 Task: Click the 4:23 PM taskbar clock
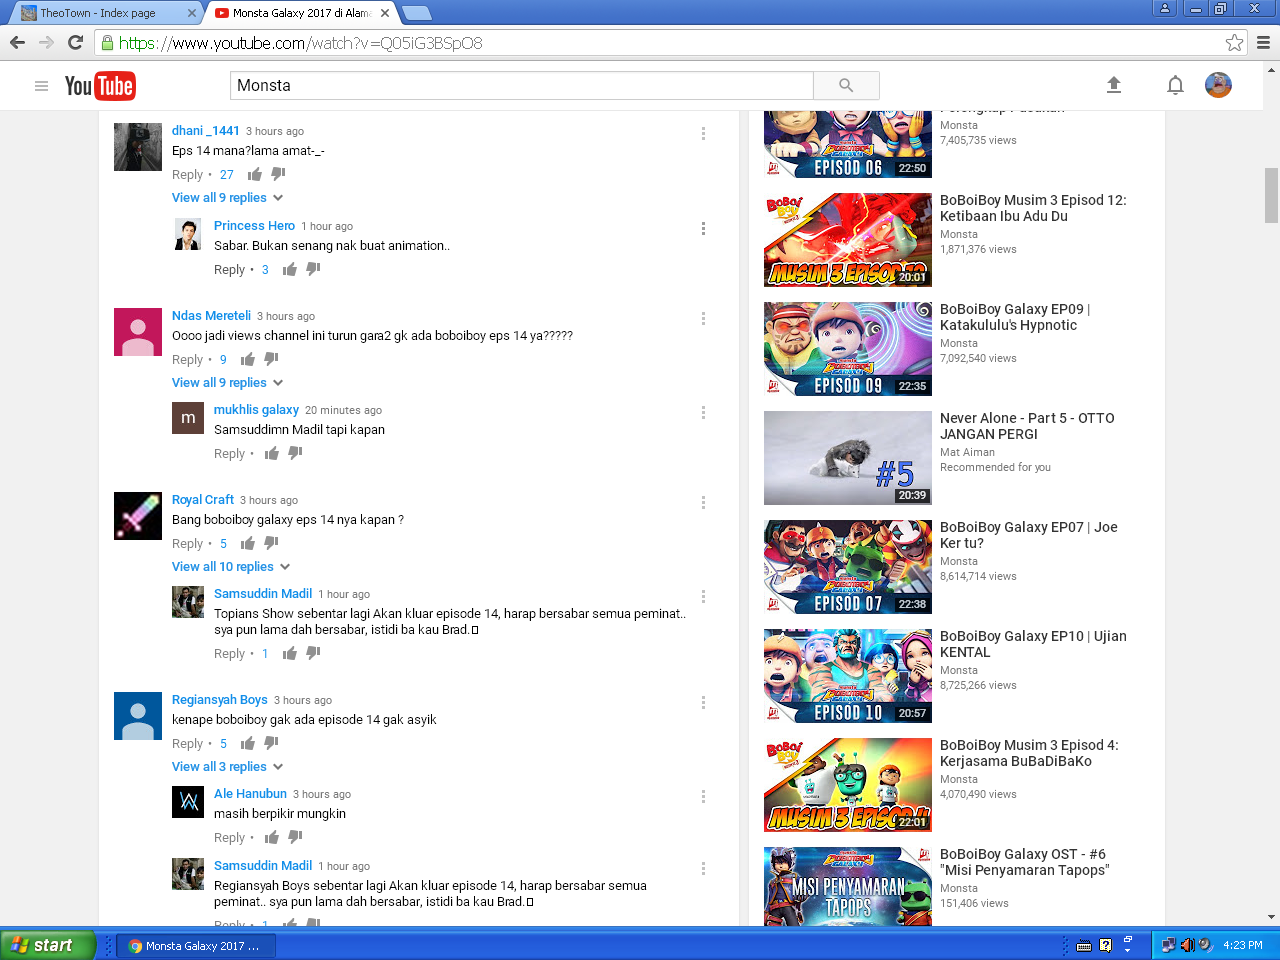1243,945
